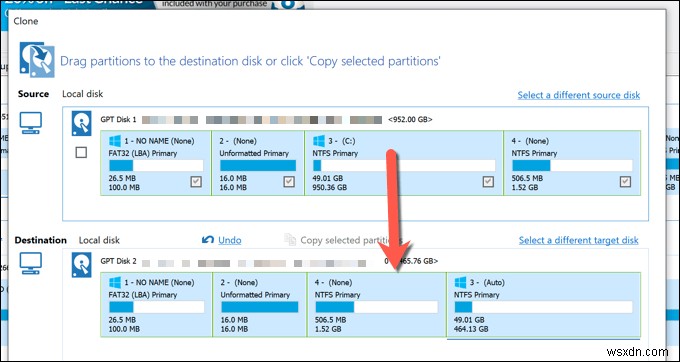Click the 'Source' heading label
Viewport: 680px width, 362px height.
(x=33, y=94)
